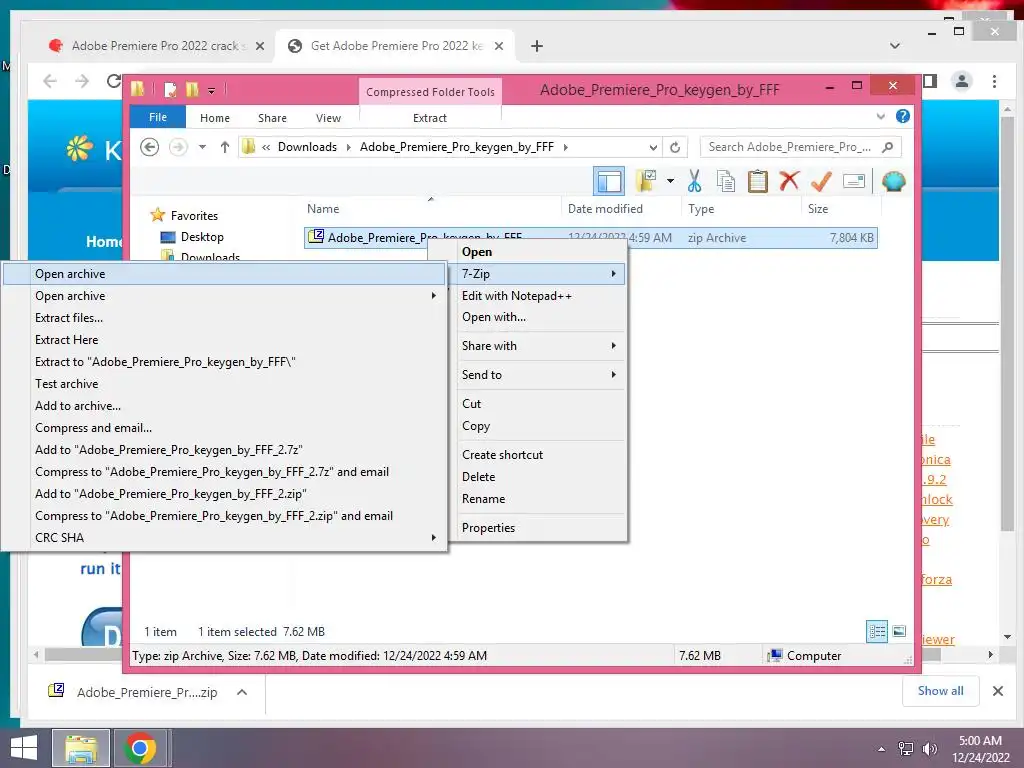Click Downloads in the address breadcrumb
The width and height of the screenshot is (1024, 768).
307,147
